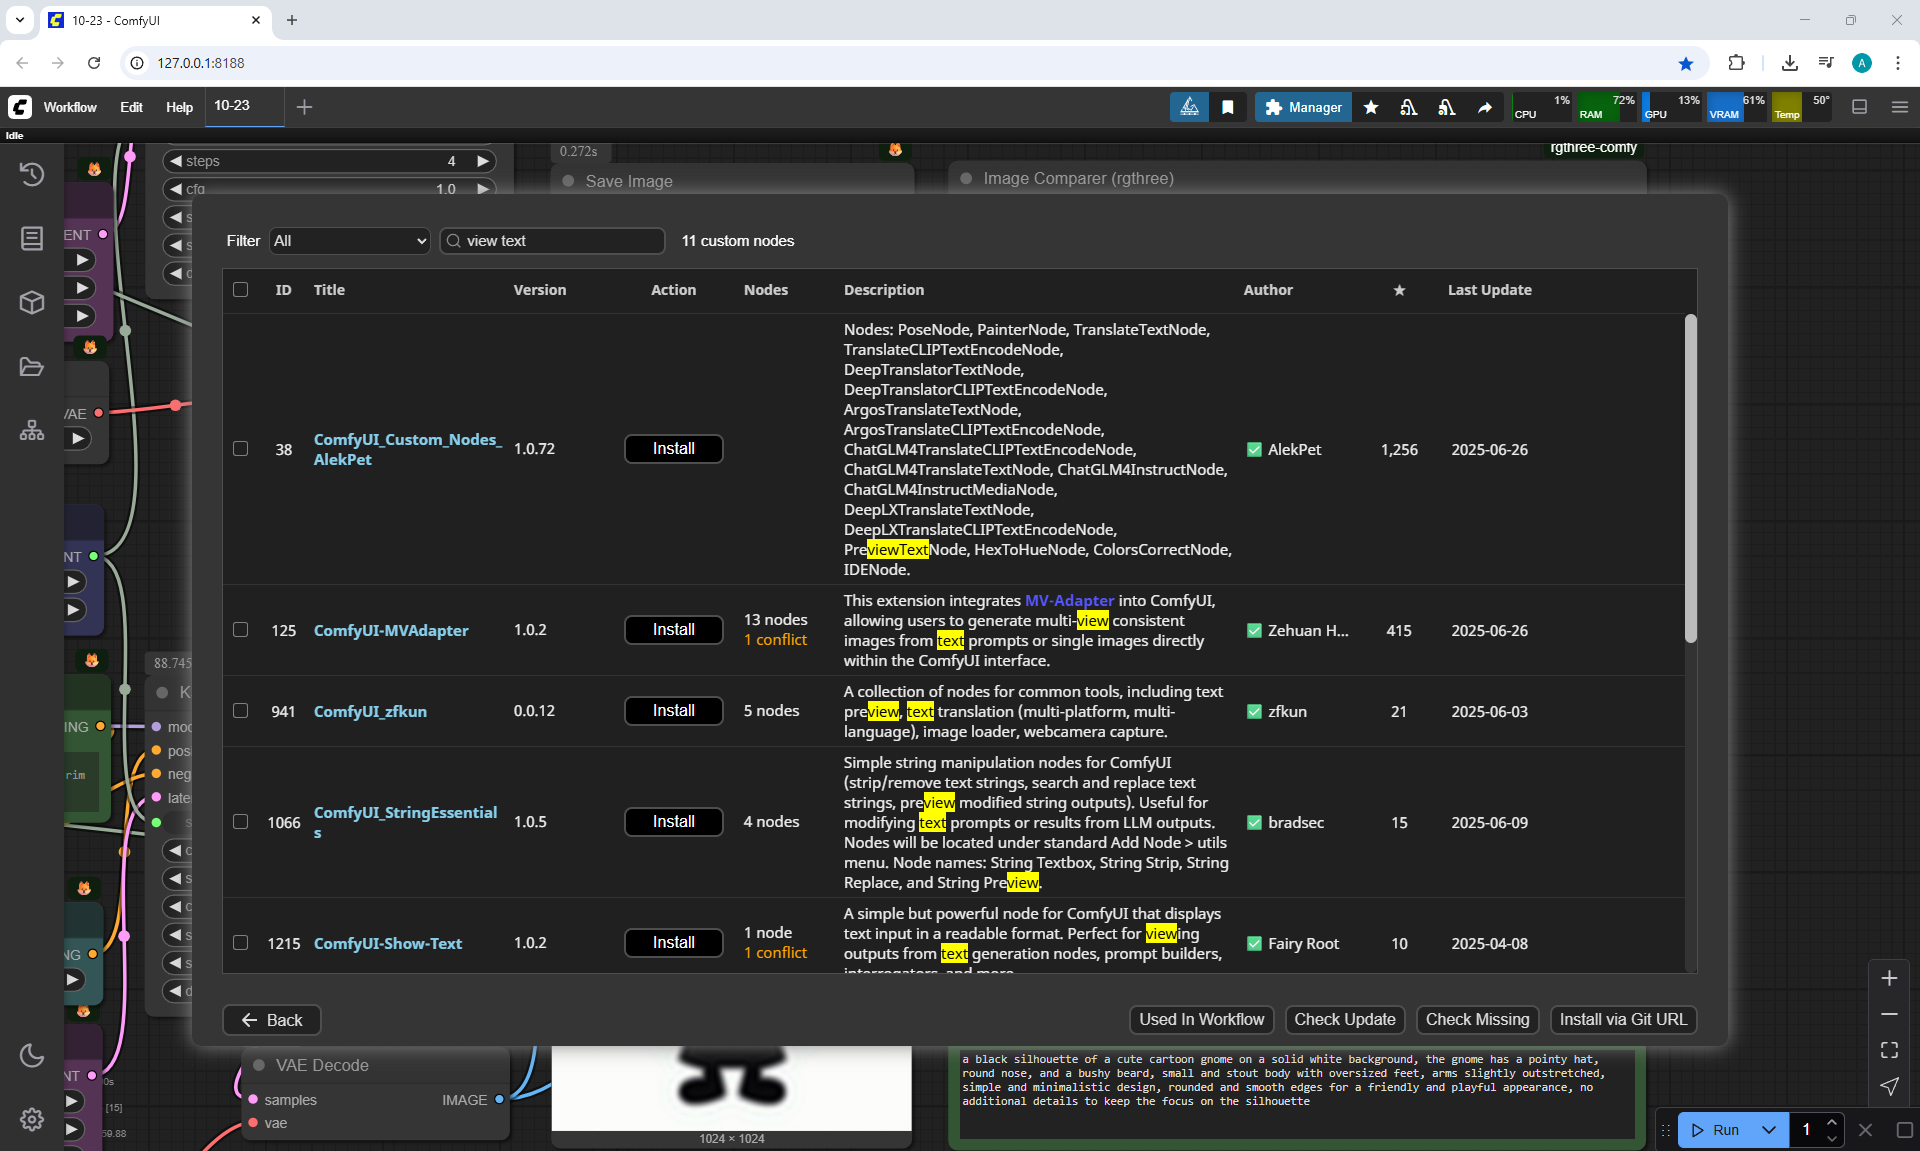
Task: Open the queue history sidebar icon
Action: pyautogui.click(x=32, y=174)
